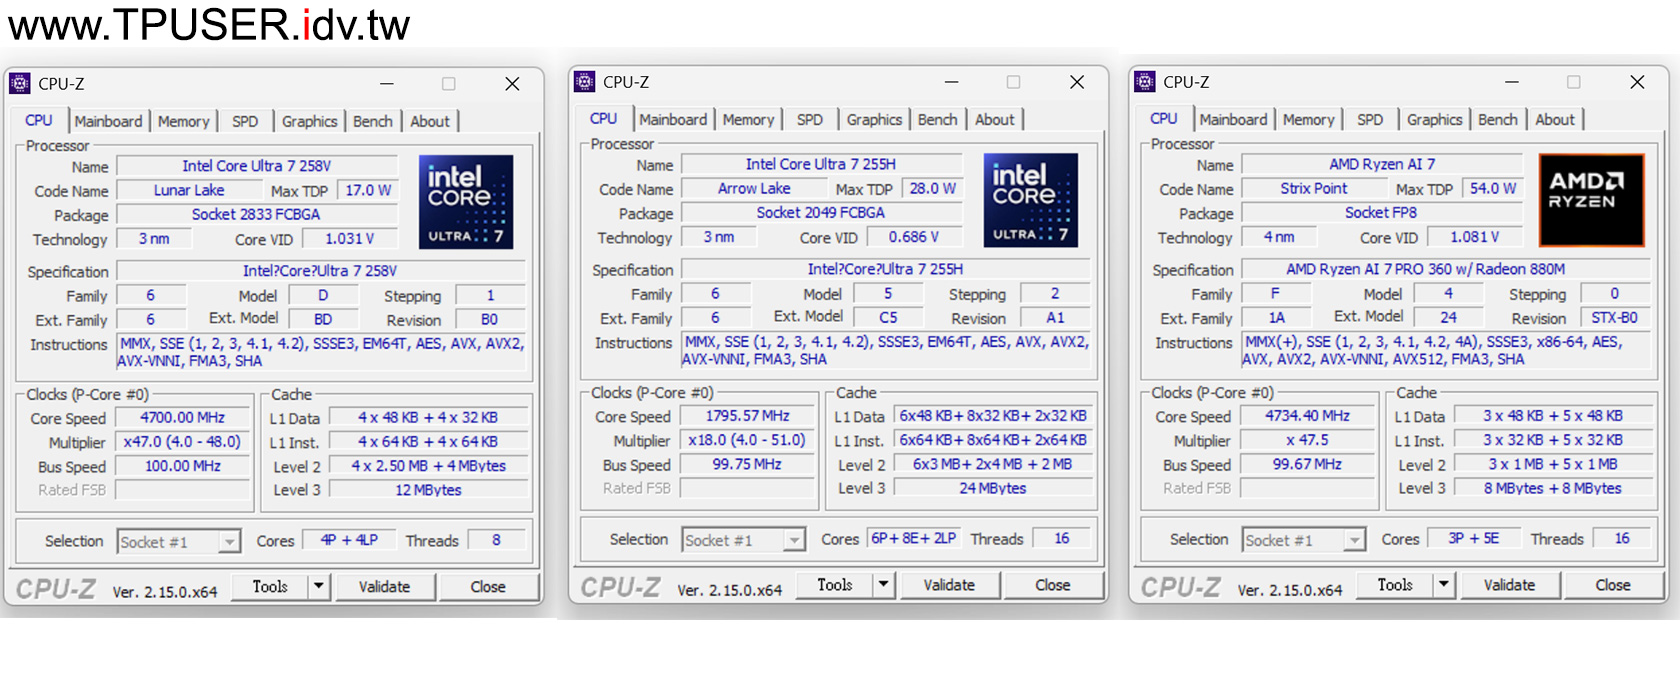Minimize the Intel Core Ultra 7 255H window
This screenshot has width=1680, height=688.
click(x=951, y=82)
